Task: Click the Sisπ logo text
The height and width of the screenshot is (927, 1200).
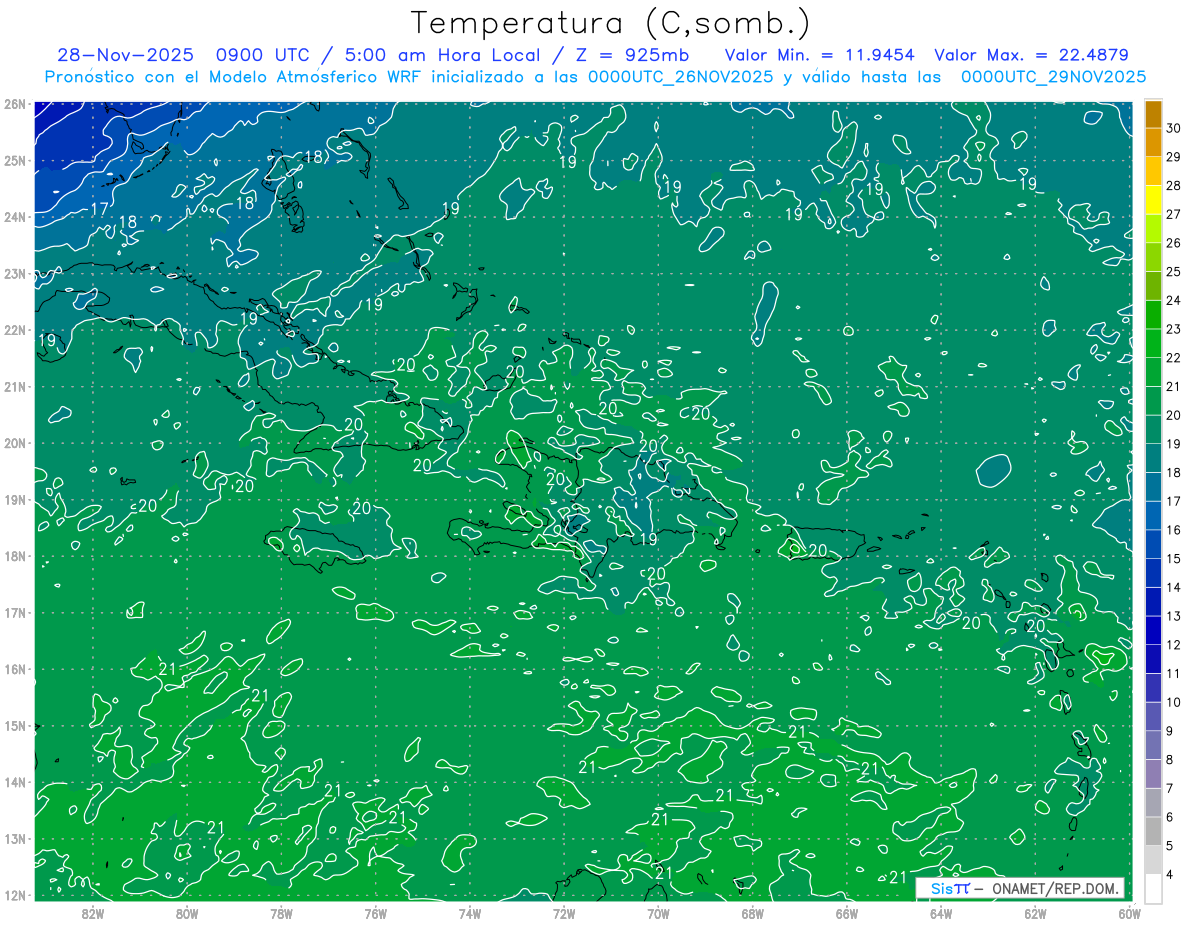Action: 950,888
